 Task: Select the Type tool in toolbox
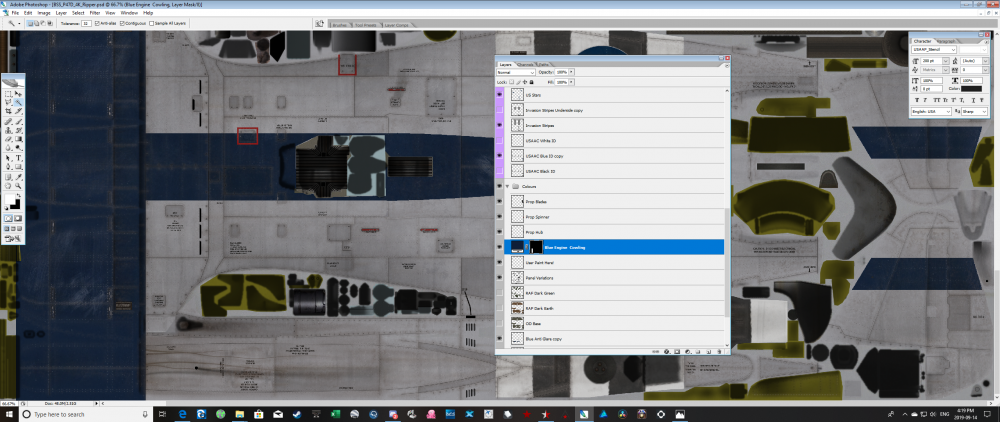[x=18, y=158]
